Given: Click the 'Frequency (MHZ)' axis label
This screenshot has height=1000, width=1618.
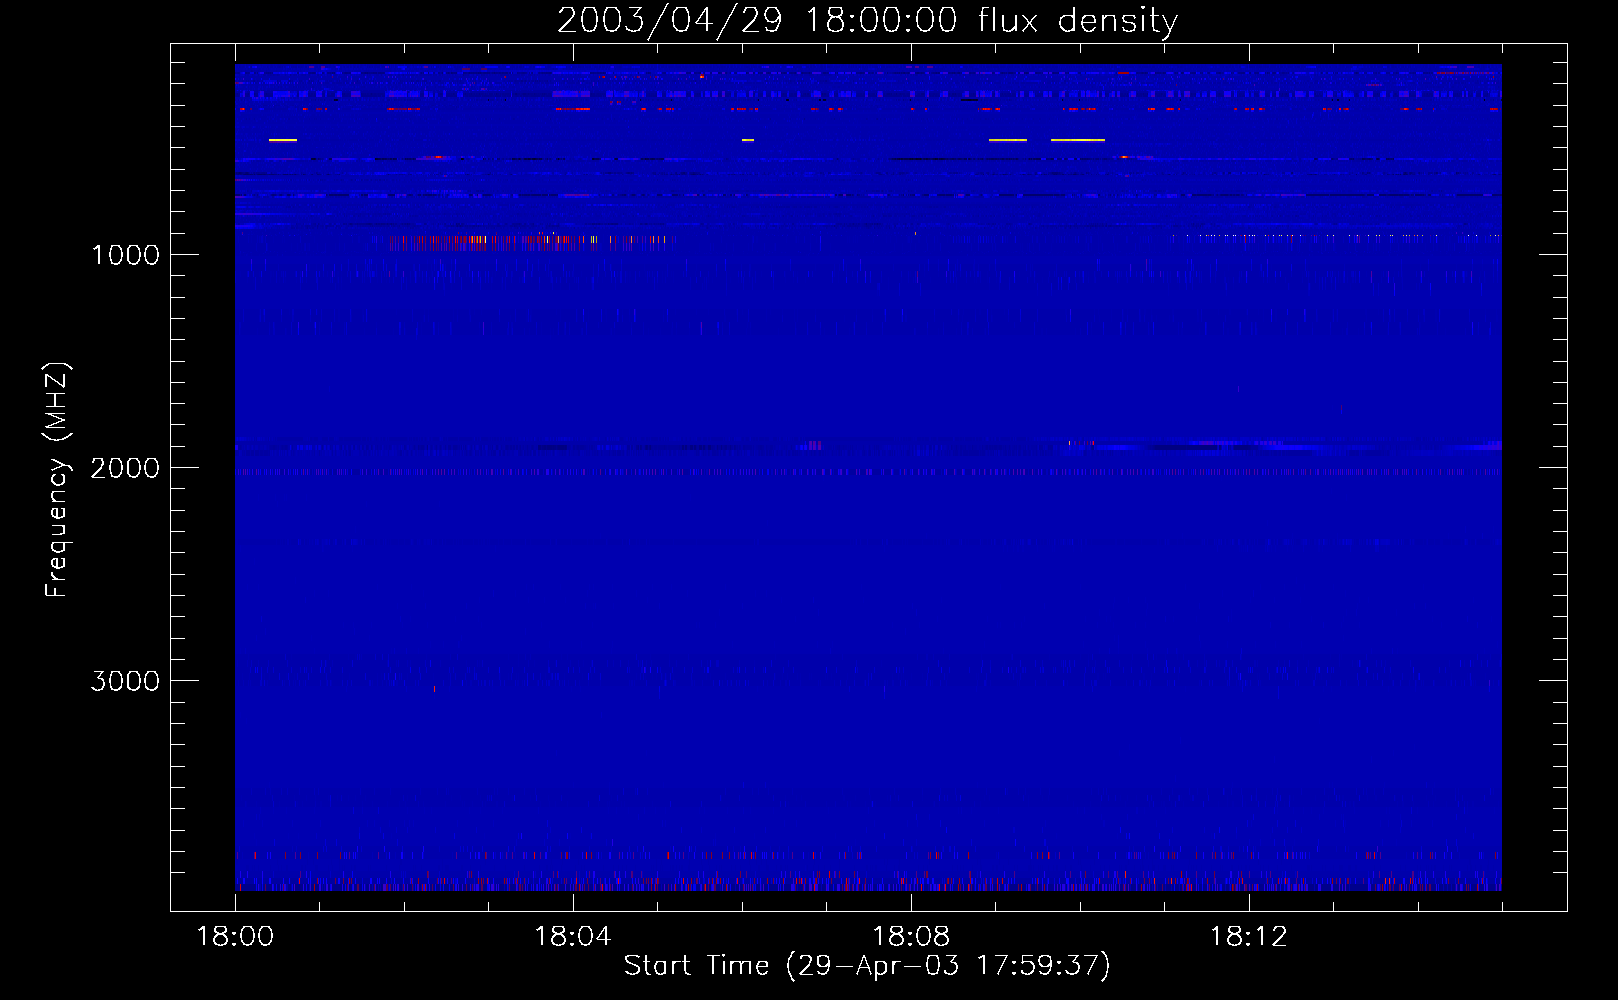Looking at the screenshot, I should (x=57, y=480).
